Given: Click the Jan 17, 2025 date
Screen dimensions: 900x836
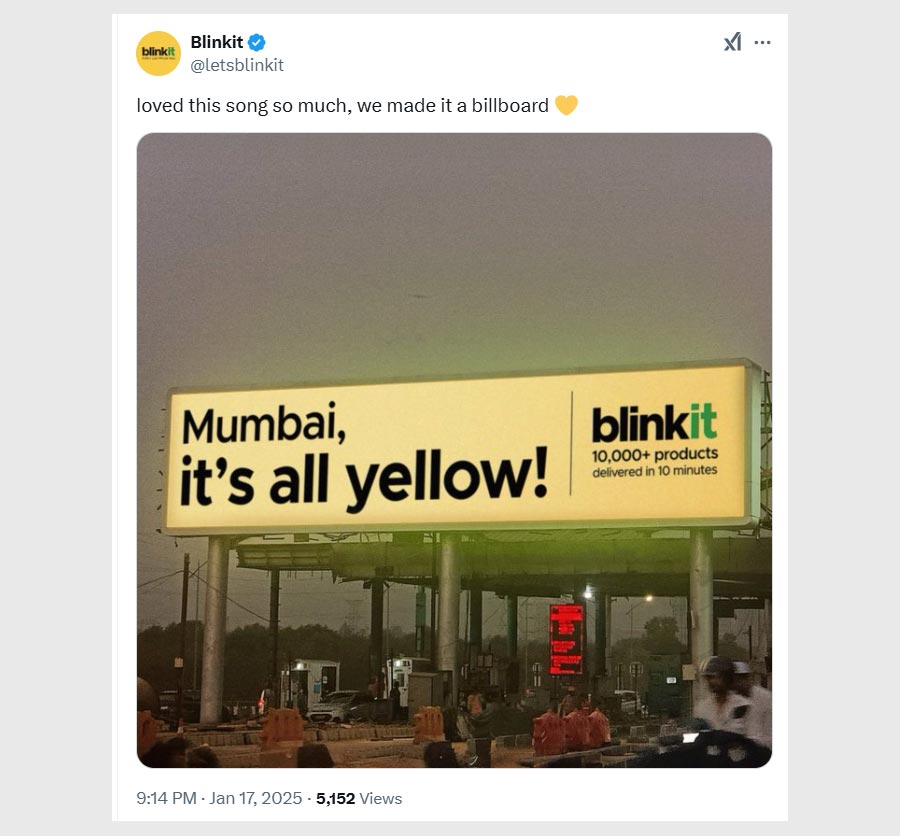Looking at the screenshot, I should click(255, 798).
